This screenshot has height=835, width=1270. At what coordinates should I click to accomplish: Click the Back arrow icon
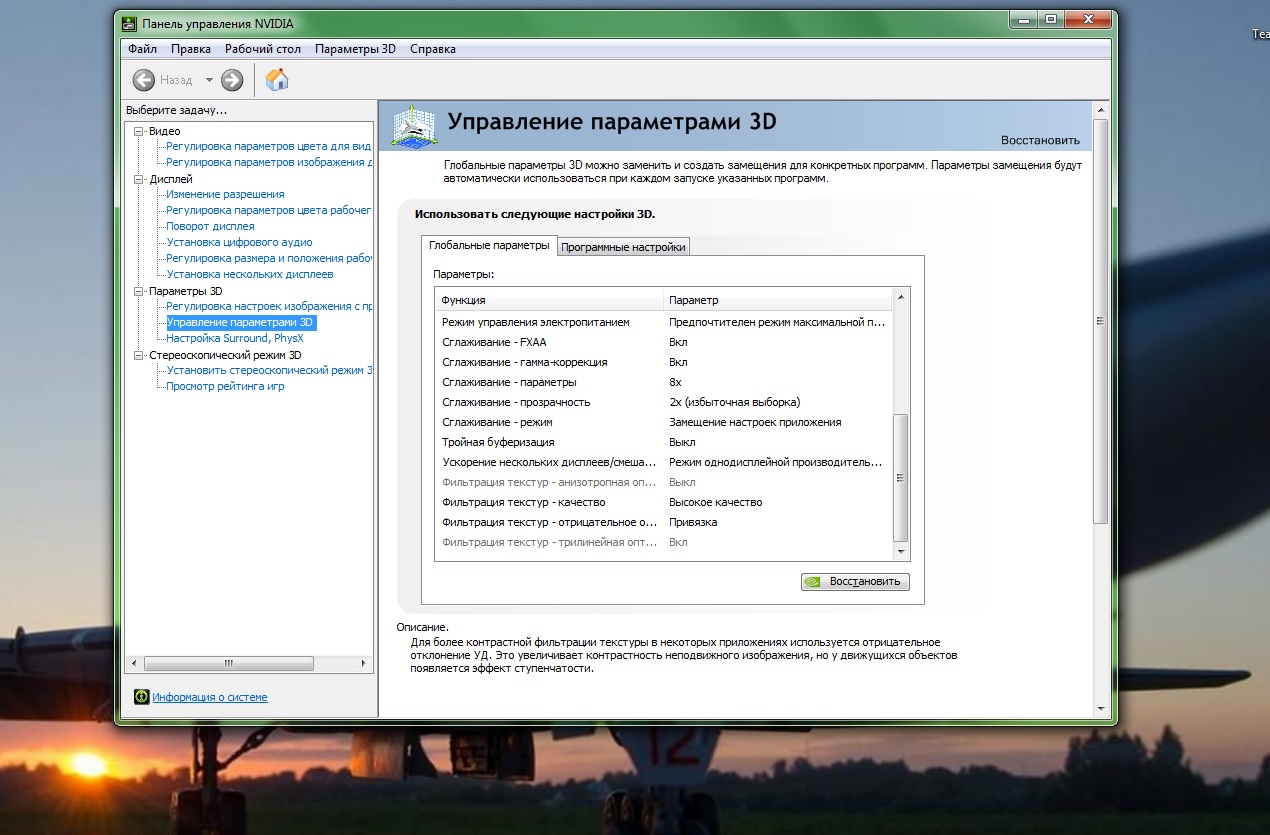(x=144, y=80)
